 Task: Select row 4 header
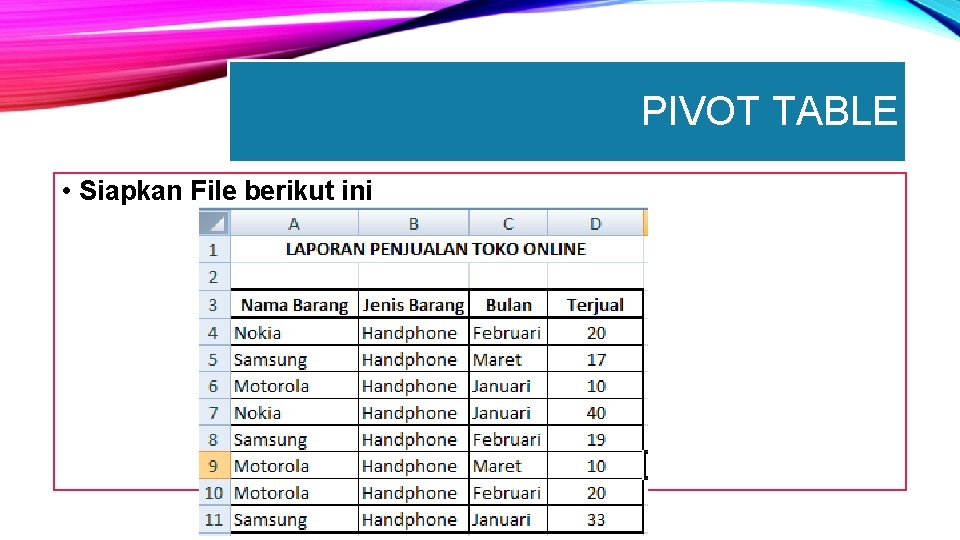point(214,332)
